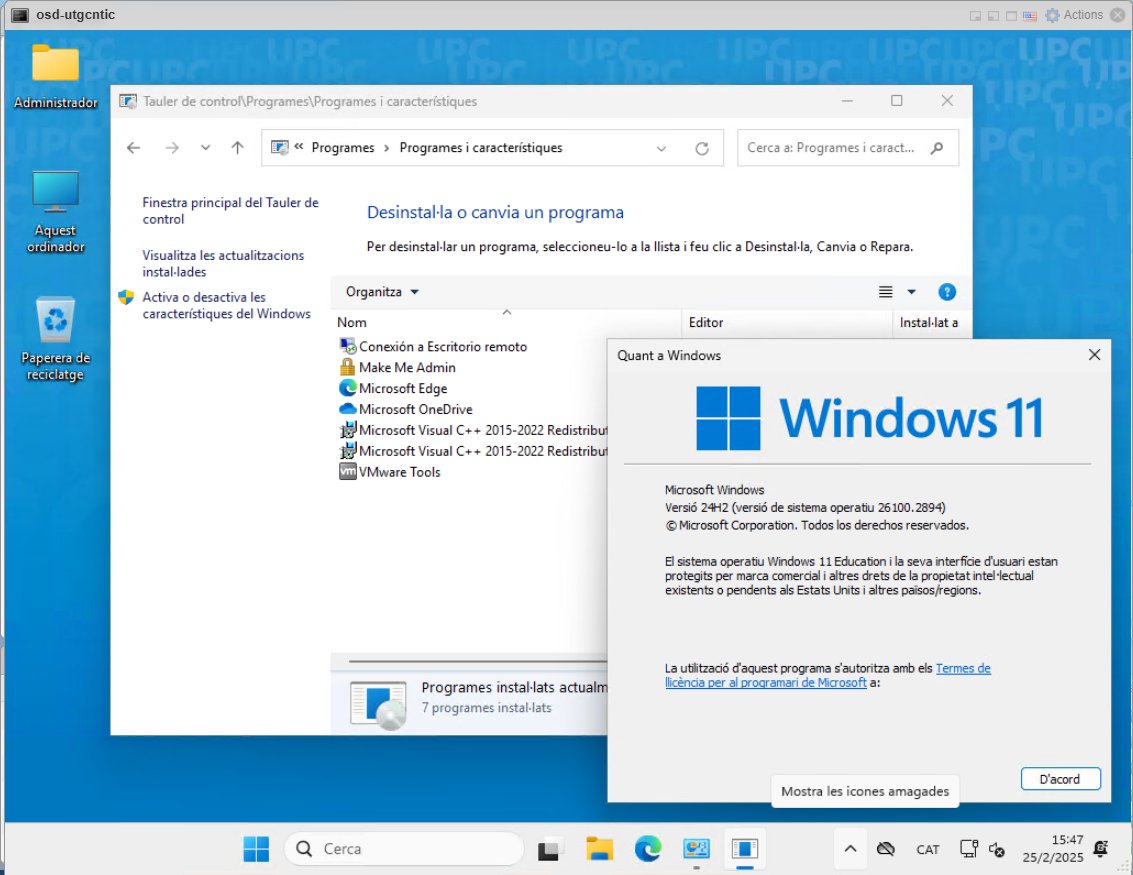Select Microsoft Edge in program list
Viewport: 1133px width, 875px height.
(394, 389)
